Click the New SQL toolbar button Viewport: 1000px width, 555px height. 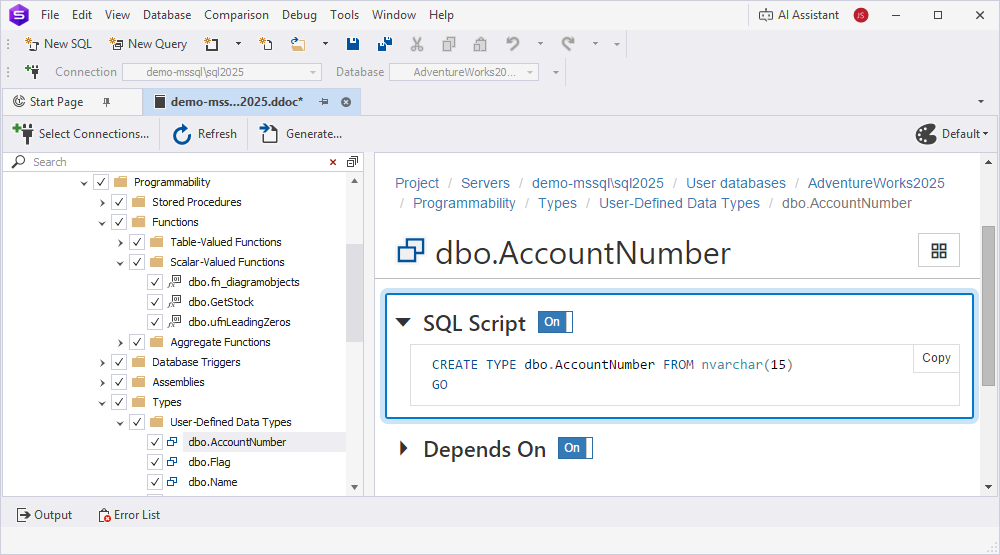coord(58,44)
